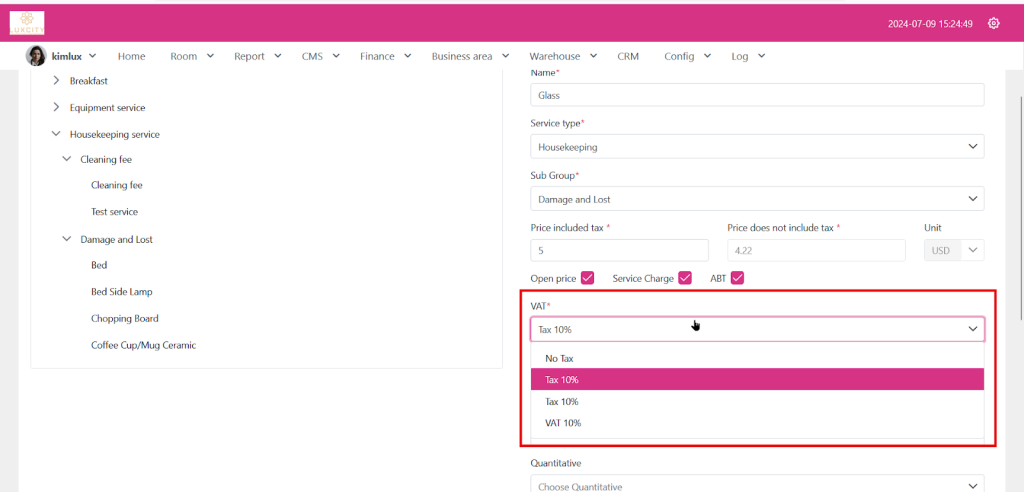Open the Sub Group dropdown
This screenshot has height=492, width=1024.
pyautogui.click(x=756, y=199)
